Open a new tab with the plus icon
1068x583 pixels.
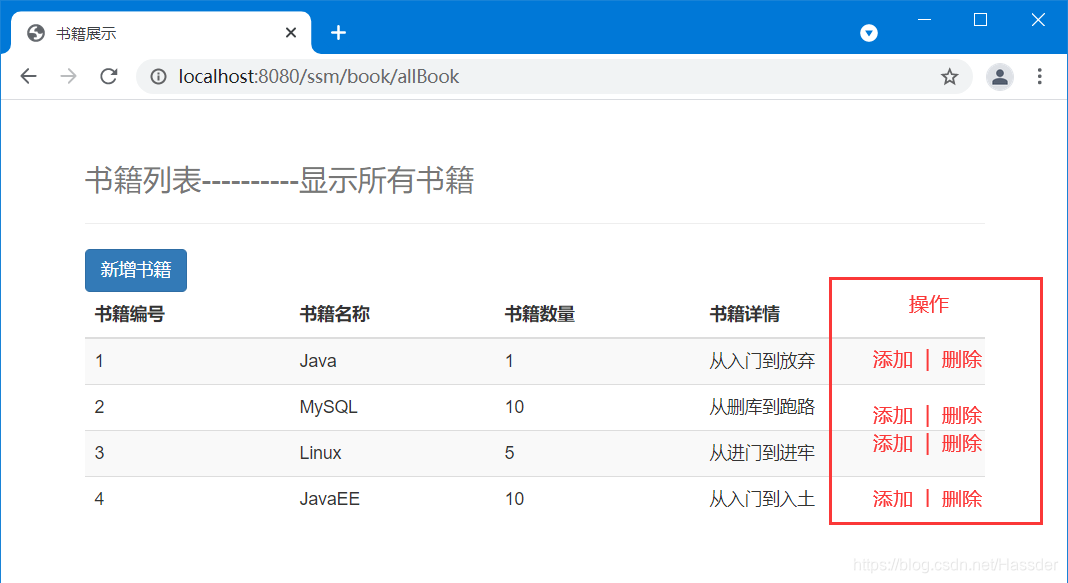(339, 33)
